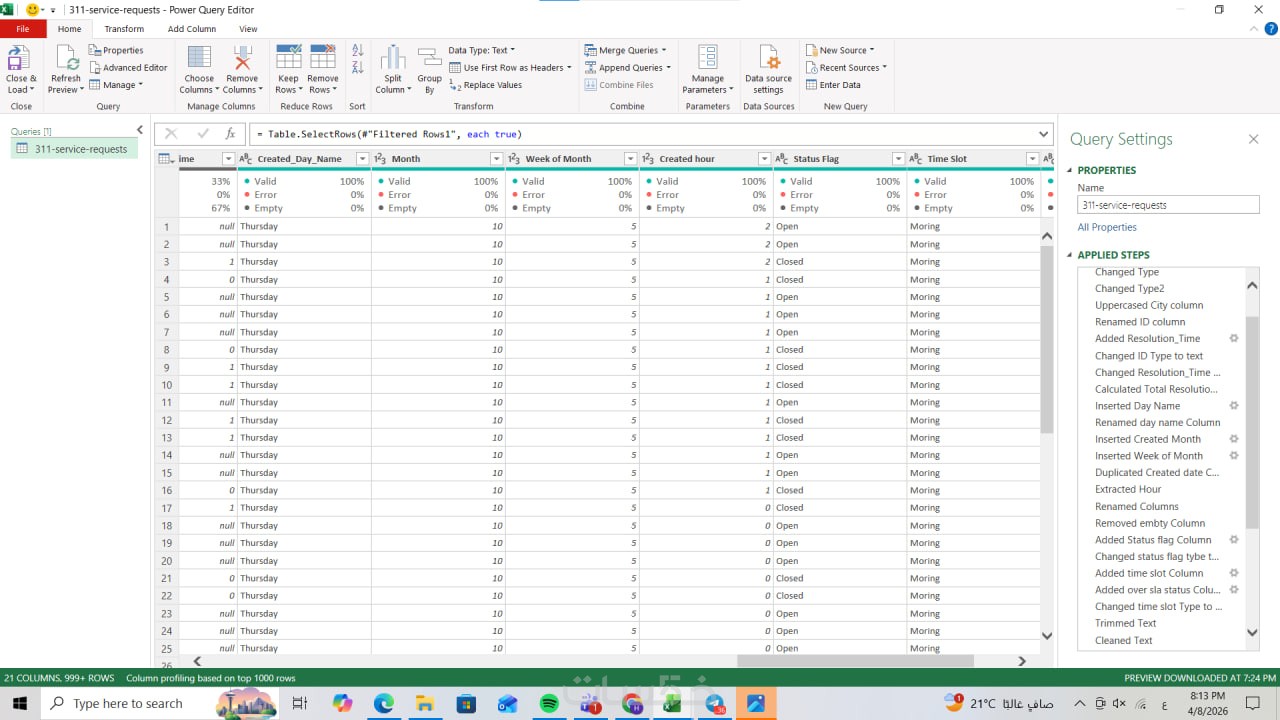Image resolution: width=1280 pixels, height=720 pixels.
Task: Open settings gear for Added Status flag Column
Action: pyautogui.click(x=1233, y=539)
